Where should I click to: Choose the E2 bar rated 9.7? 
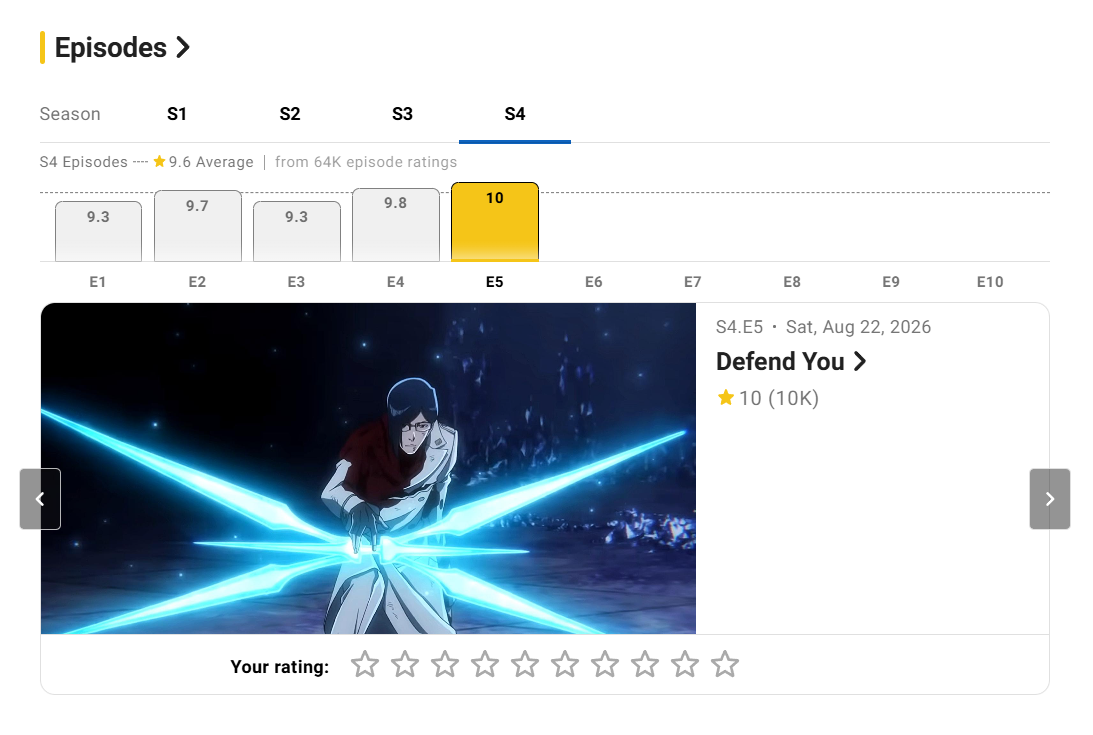198,226
